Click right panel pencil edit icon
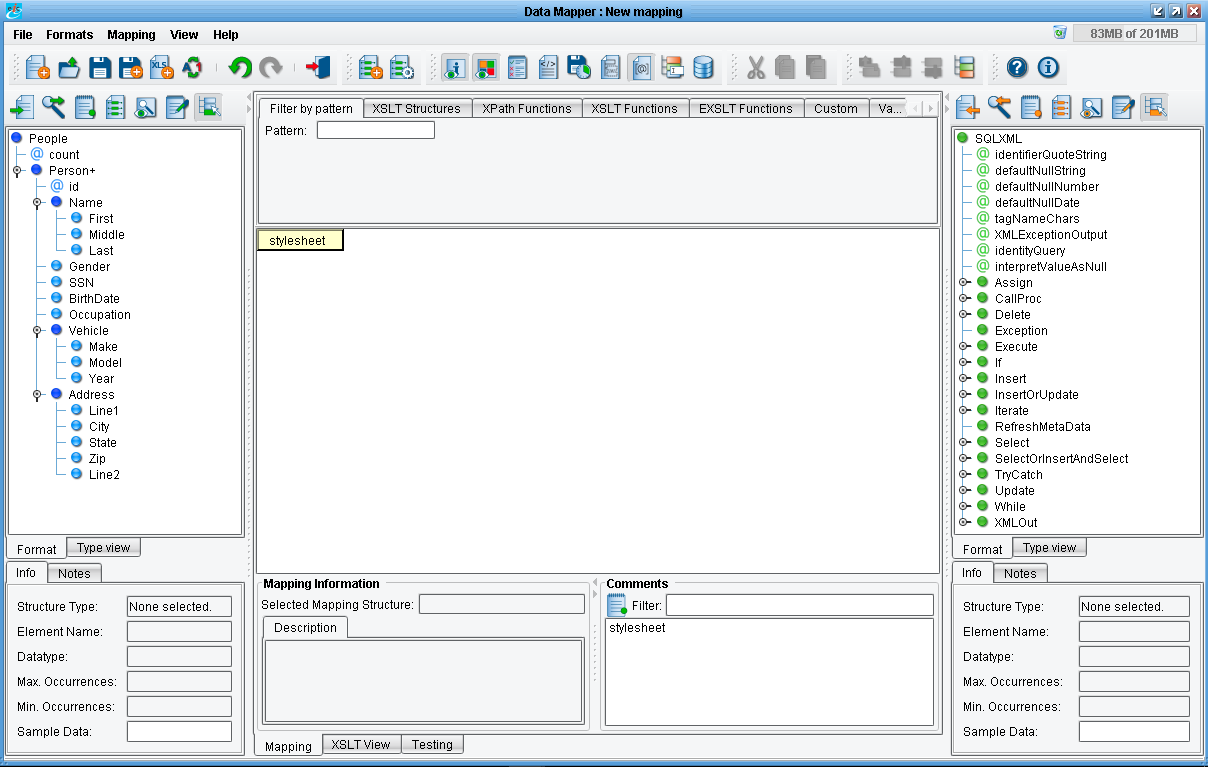This screenshot has height=767, width=1208. pyautogui.click(x=1123, y=107)
